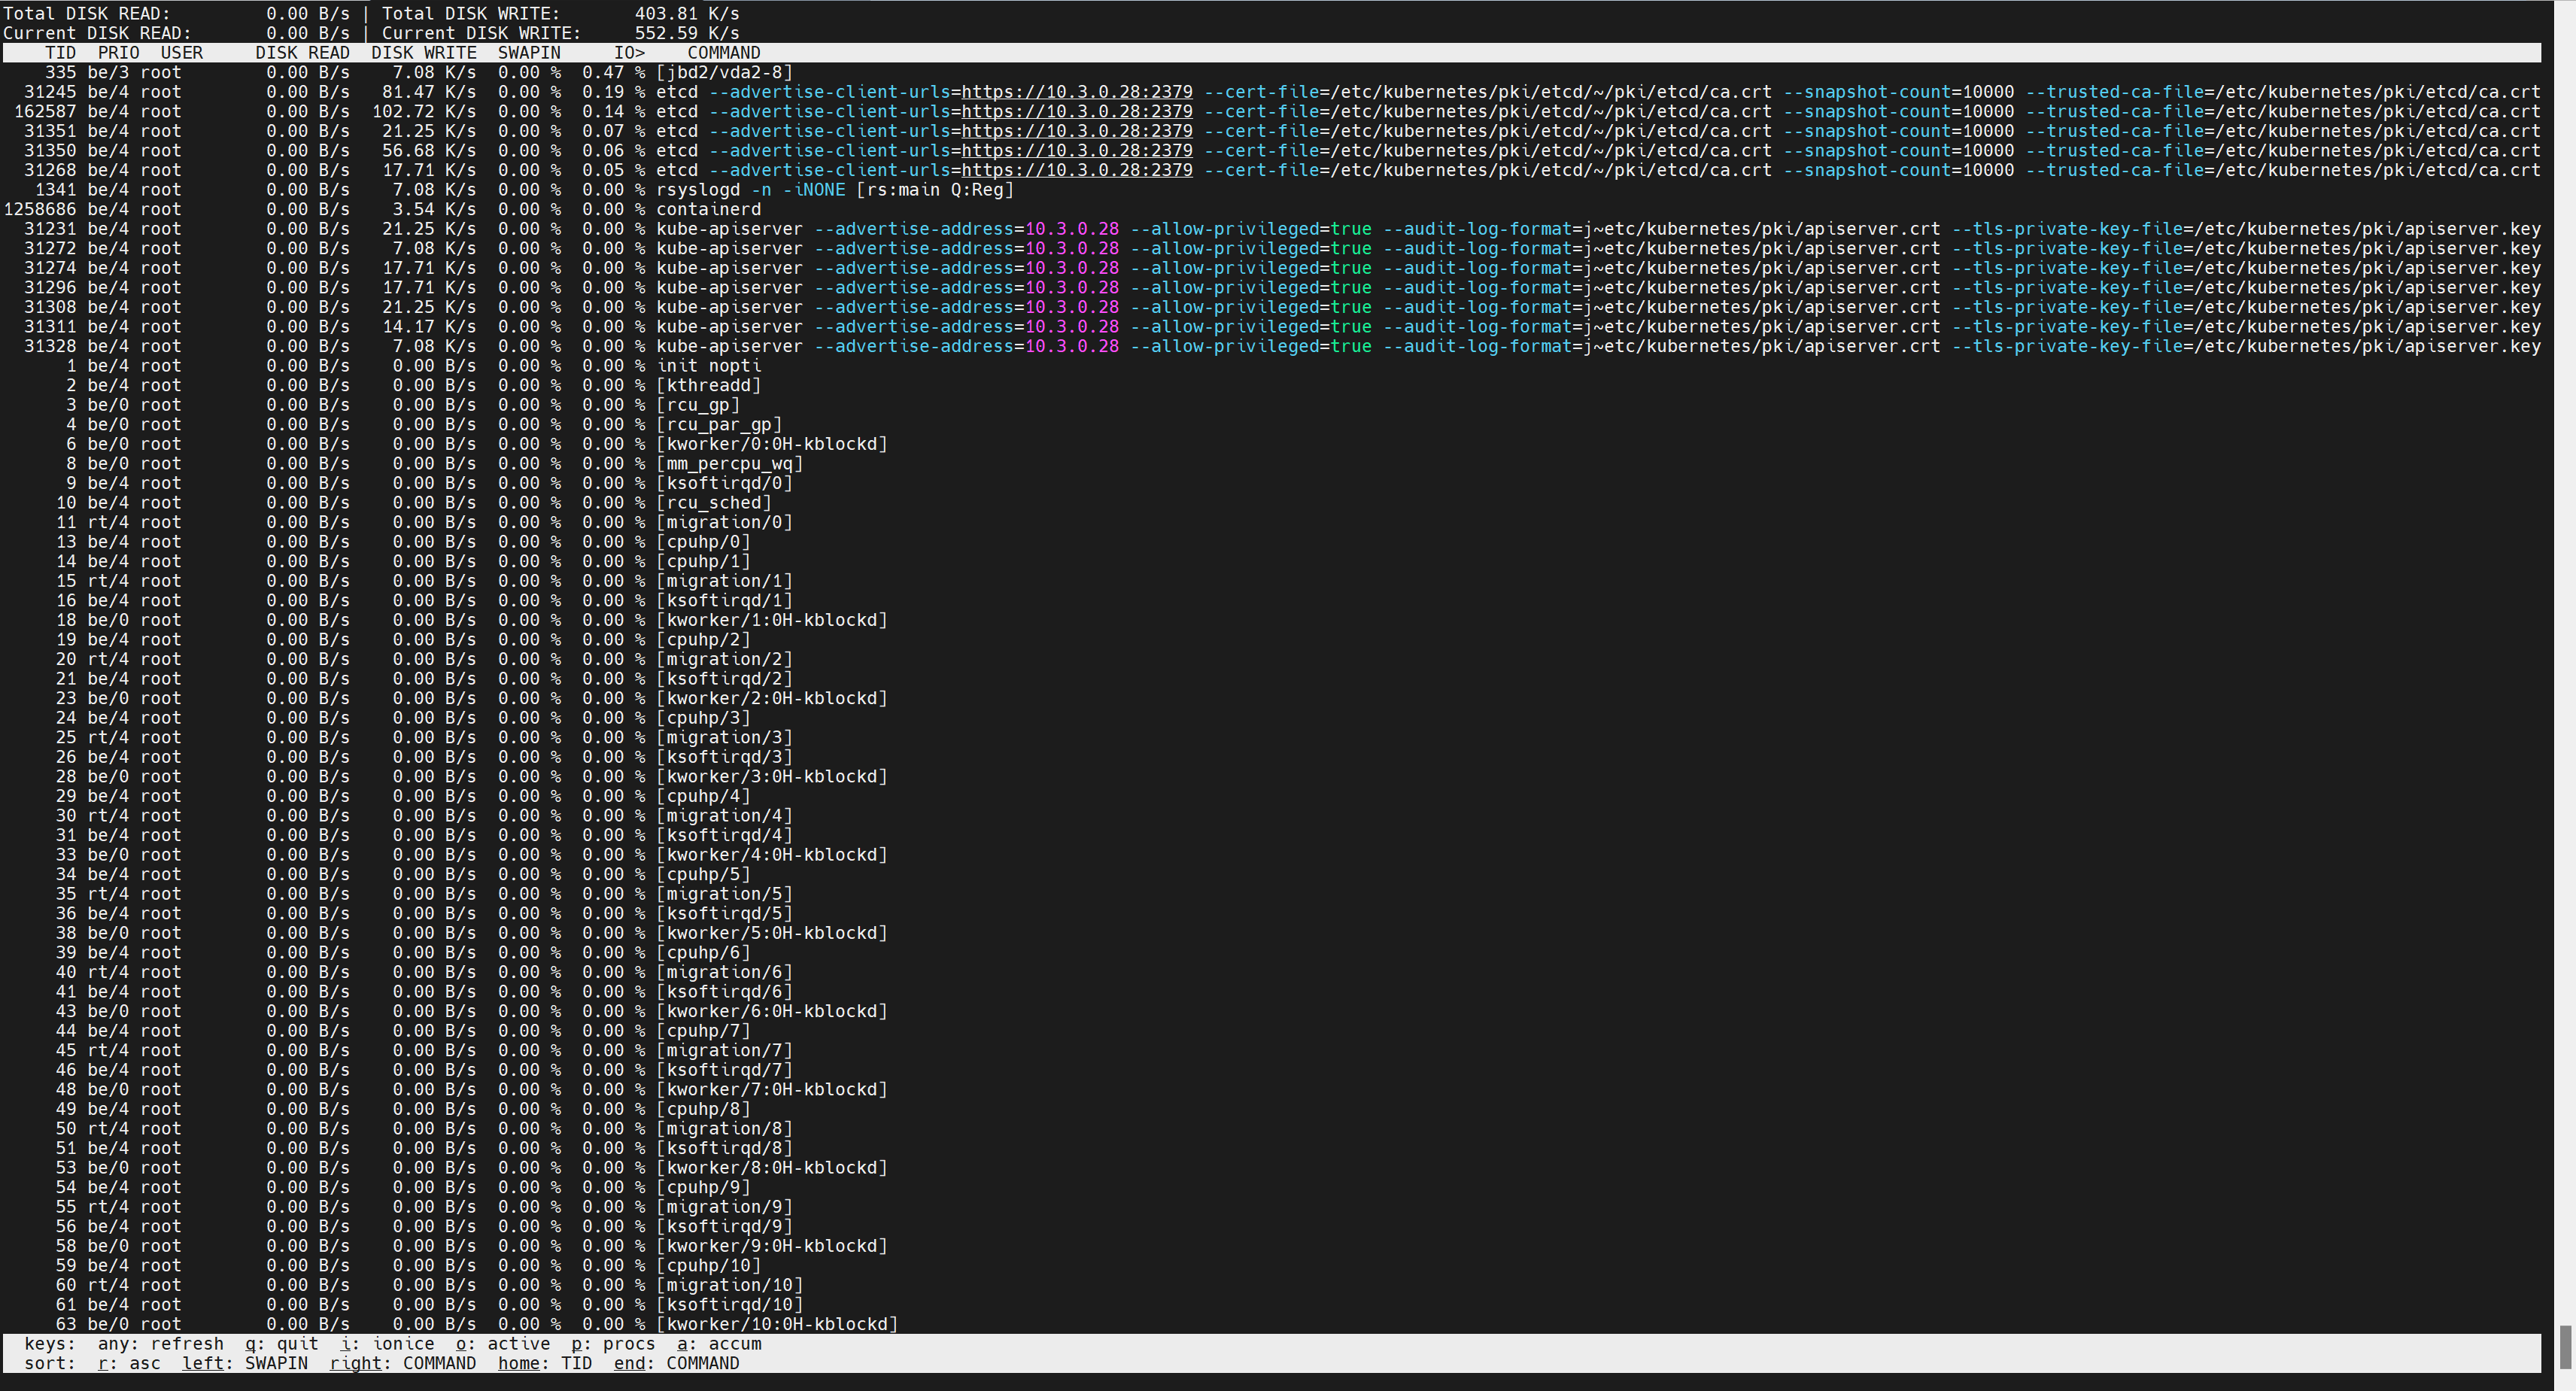The image size is (2576, 1391).
Task: Click the init nopti process row
Action: pyautogui.click(x=708, y=366)
